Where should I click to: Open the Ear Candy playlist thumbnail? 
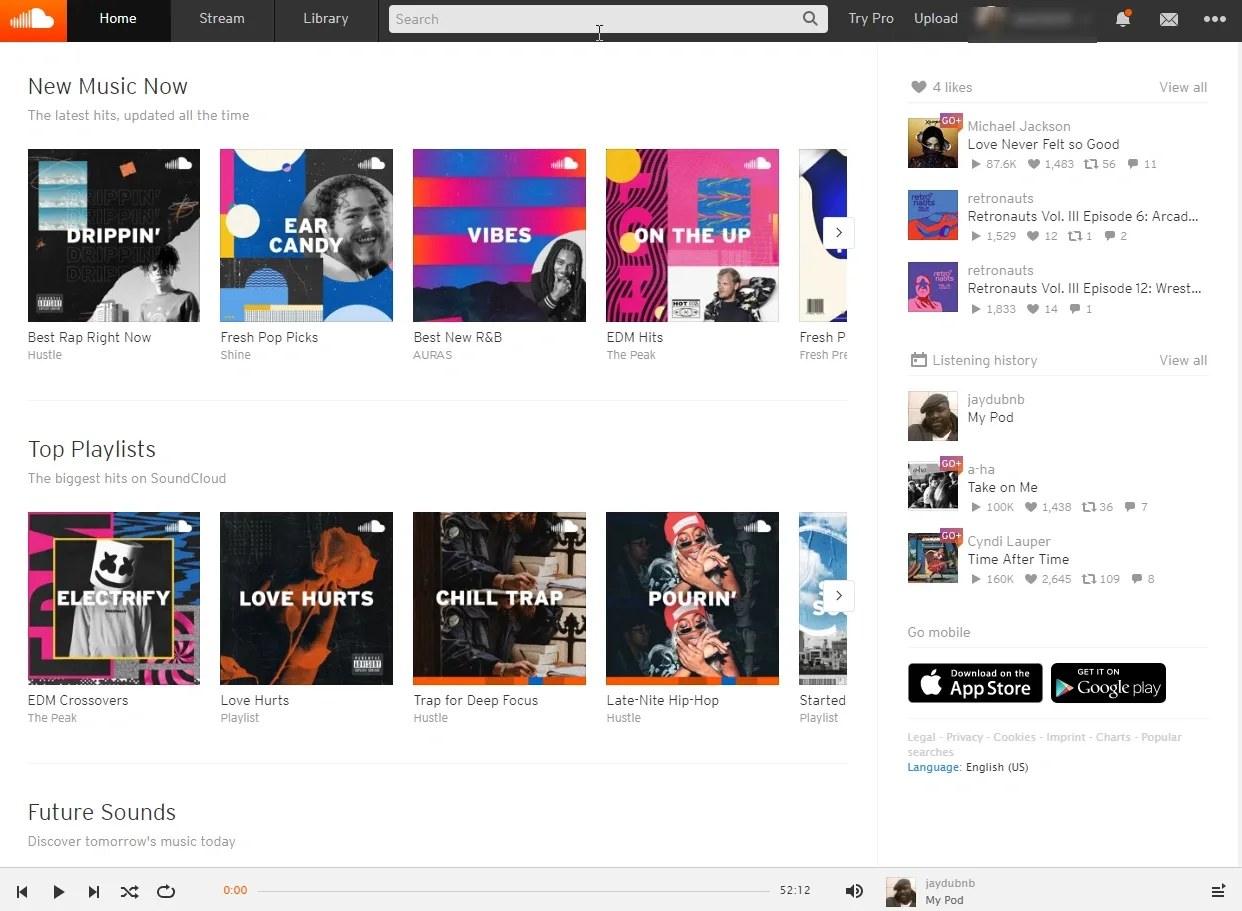306,235
